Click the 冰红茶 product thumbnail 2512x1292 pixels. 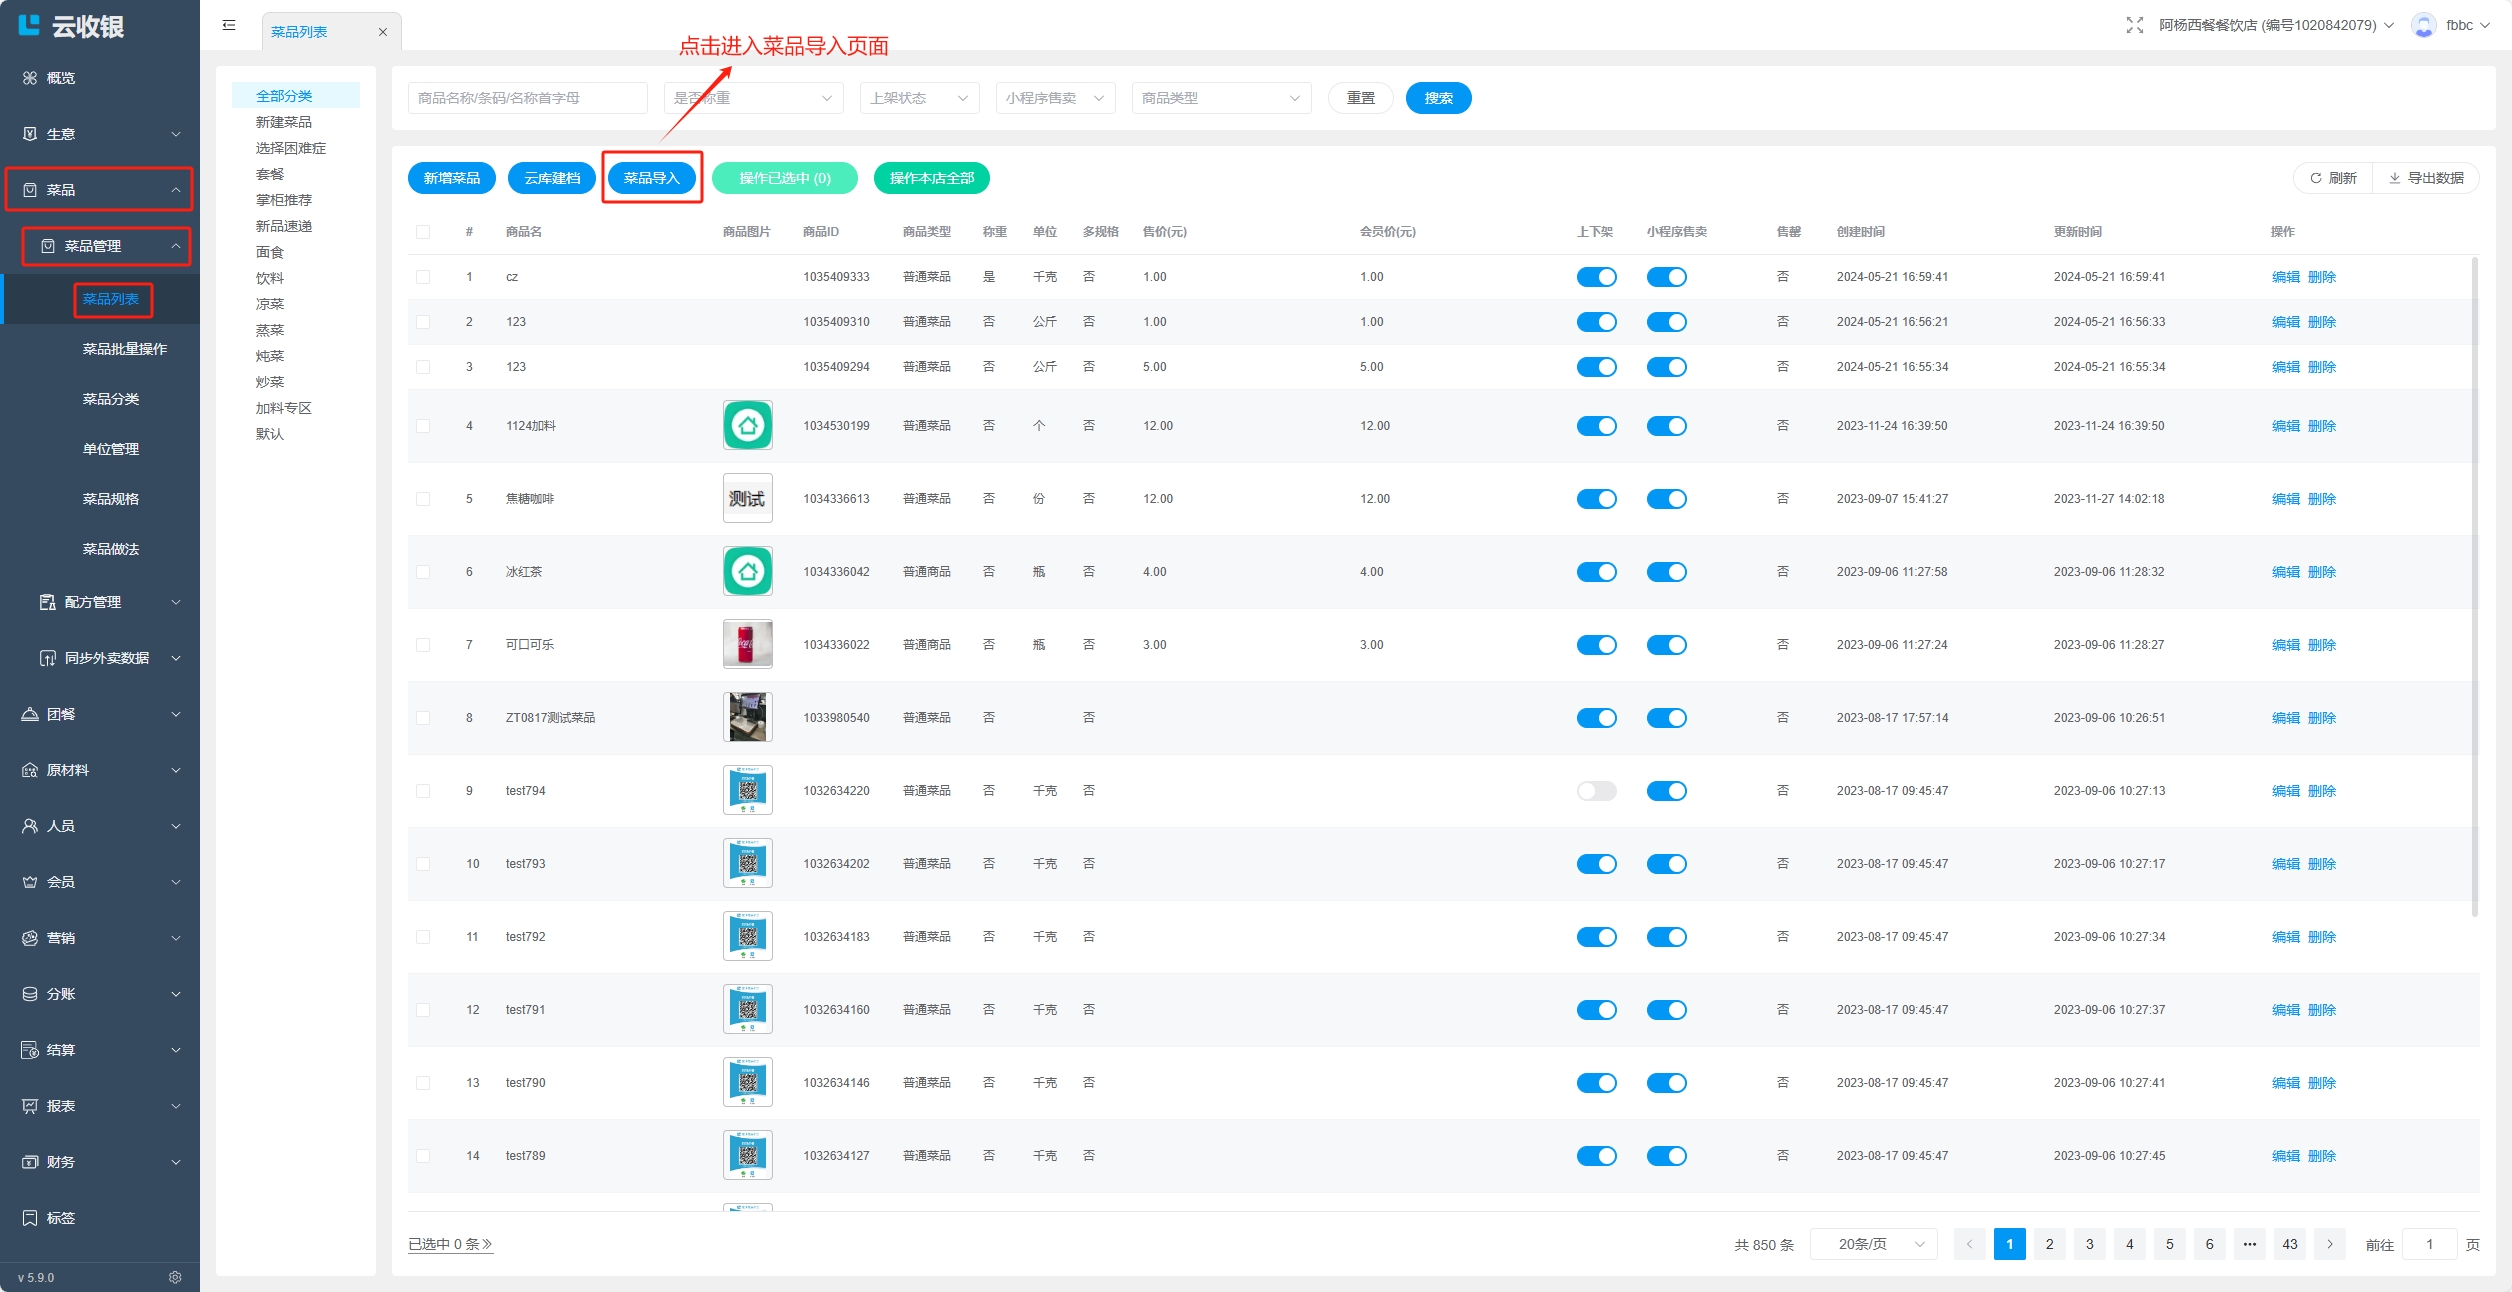747,572
